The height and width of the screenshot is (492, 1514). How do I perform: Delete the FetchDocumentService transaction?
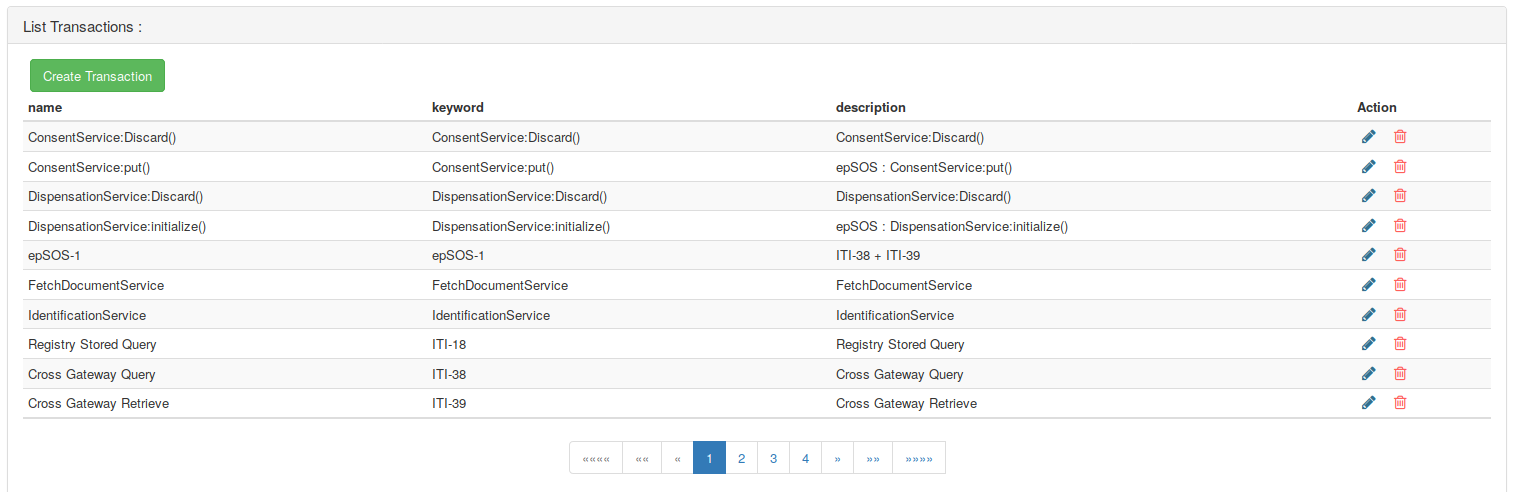tap(1400, 285)
